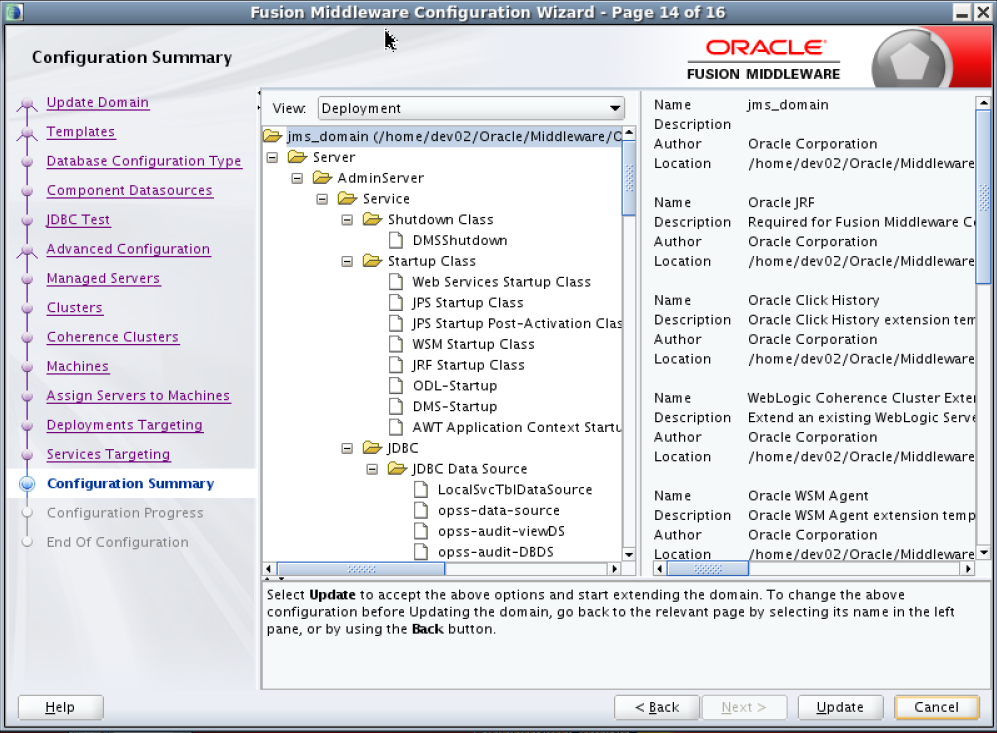
Task: Open the View dropdown showing Deployment
Action: click(x=471, y=108)
